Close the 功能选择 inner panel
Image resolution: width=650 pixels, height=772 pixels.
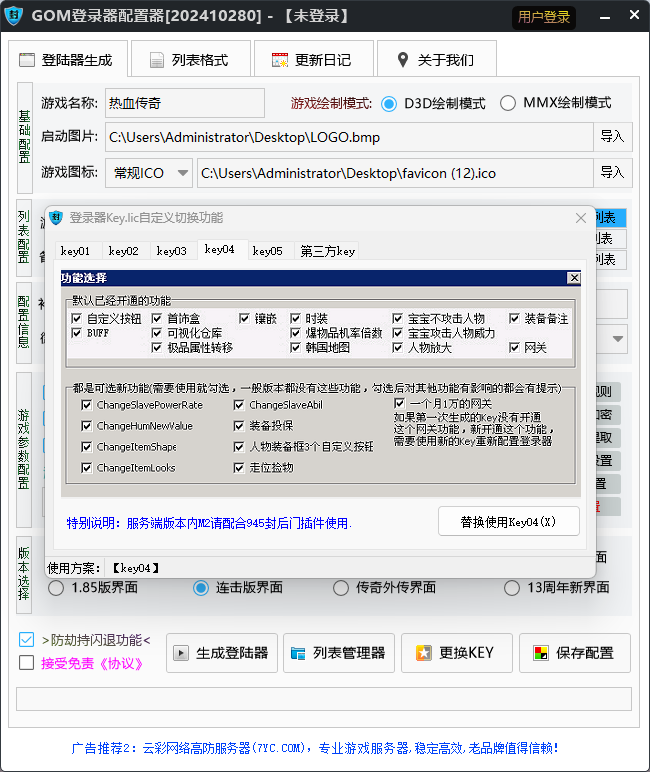(573, 277)
